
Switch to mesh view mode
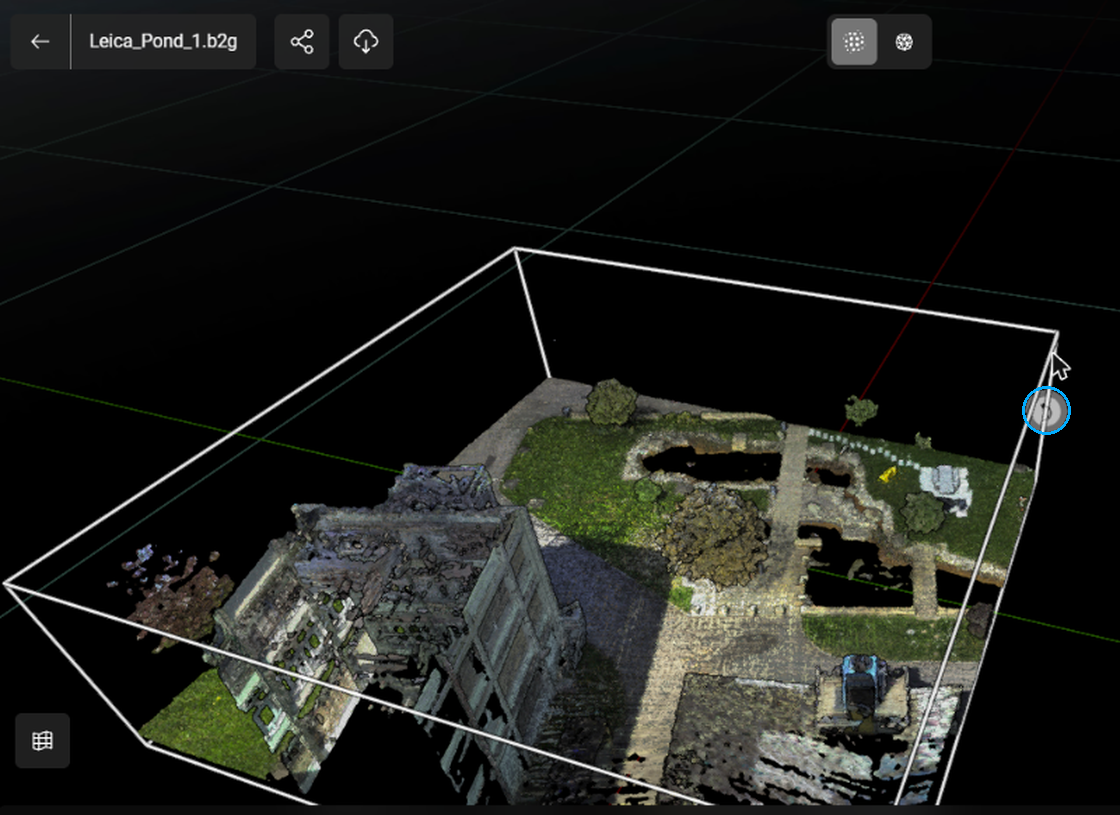point(904,42)
